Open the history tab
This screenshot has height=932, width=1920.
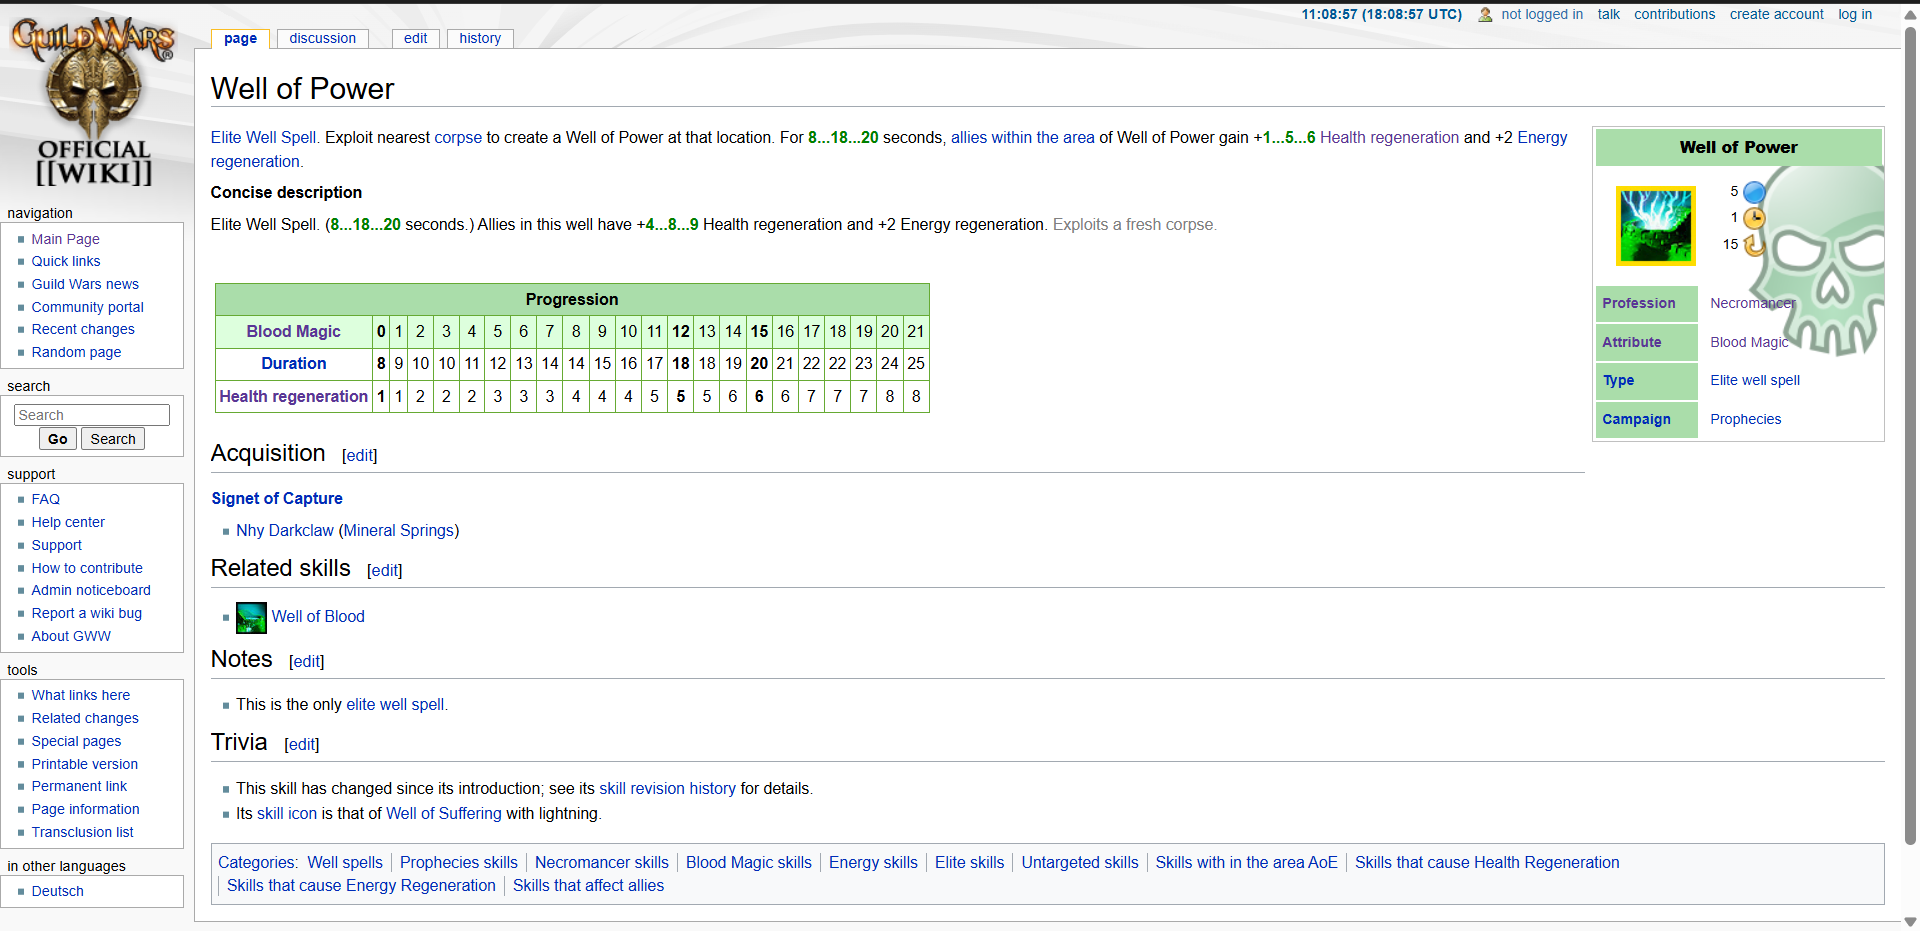coord(480,38)
